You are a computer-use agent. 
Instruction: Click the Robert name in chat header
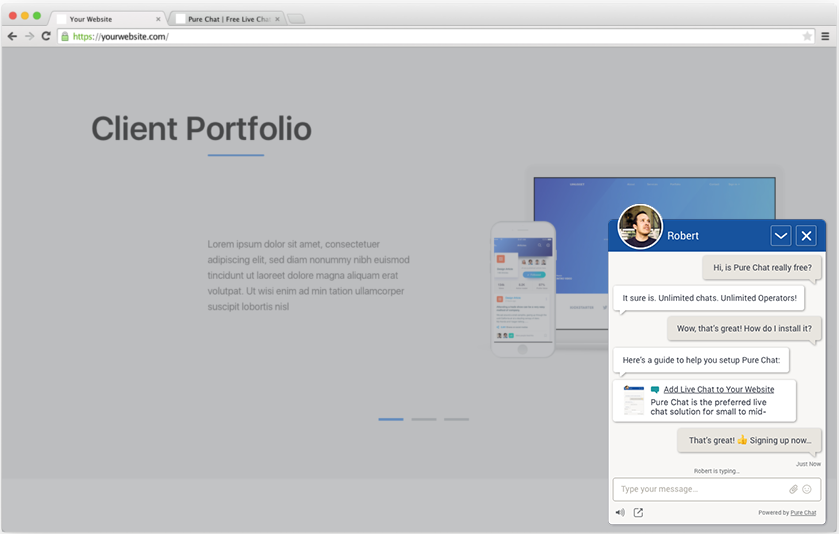(x=683, y=236)
